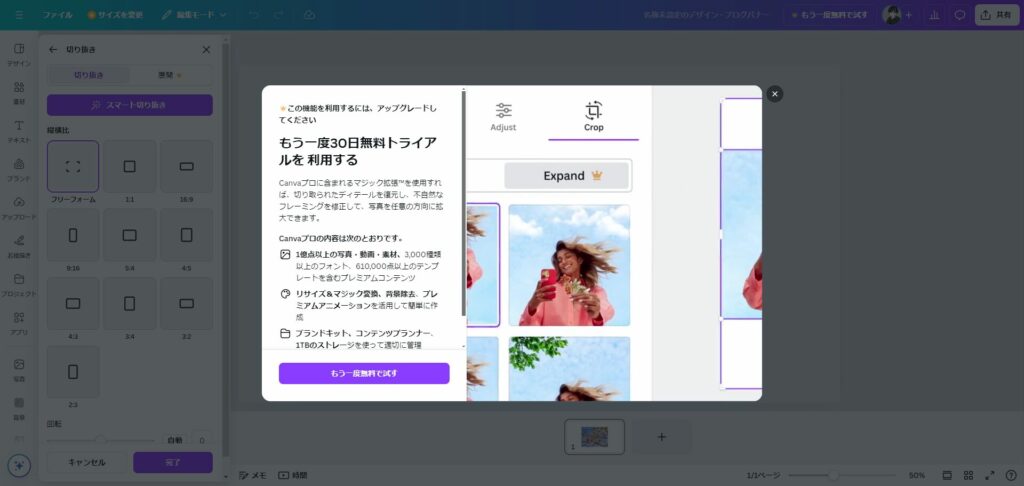Select the 切り抜き tab
Screen dimensions: 1024x486
coord(89,75)
